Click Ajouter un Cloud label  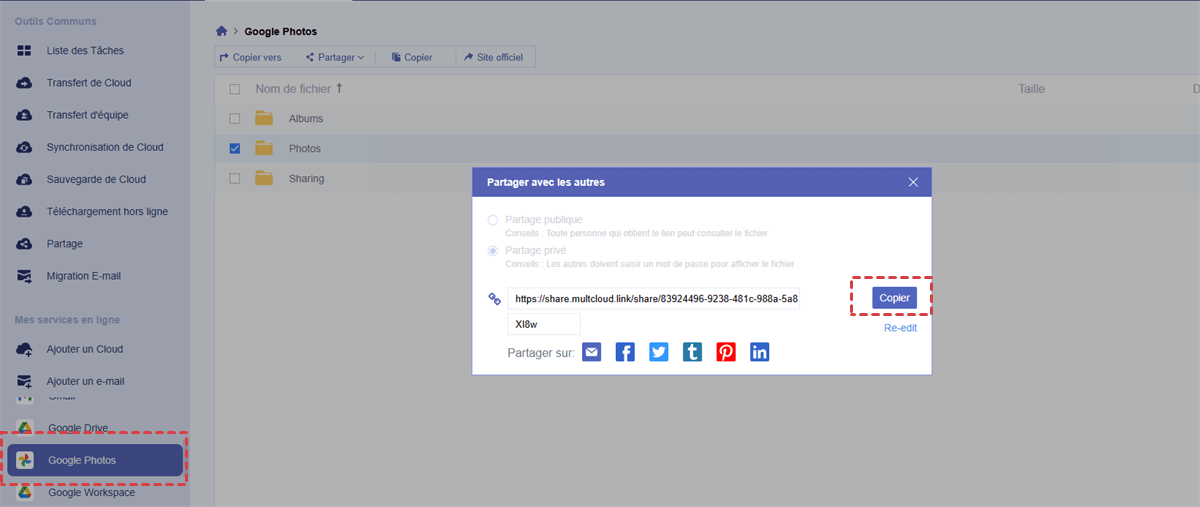point(85,349)
